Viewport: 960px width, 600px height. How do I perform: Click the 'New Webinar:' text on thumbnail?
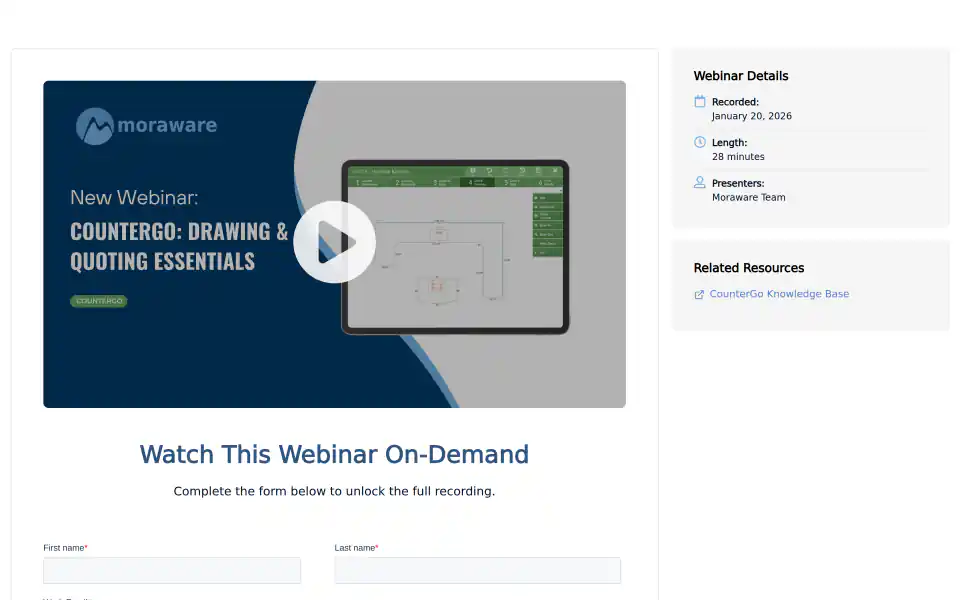(134, 198)
